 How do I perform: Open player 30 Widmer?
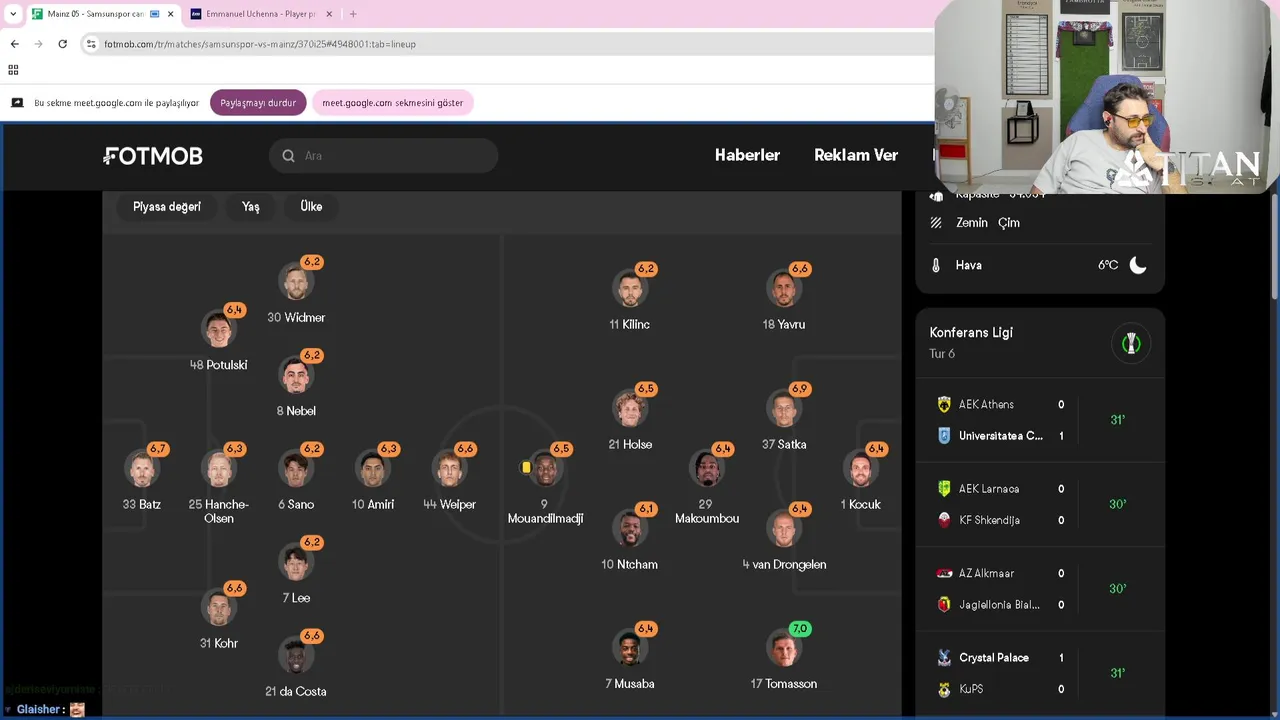[296, 292]
